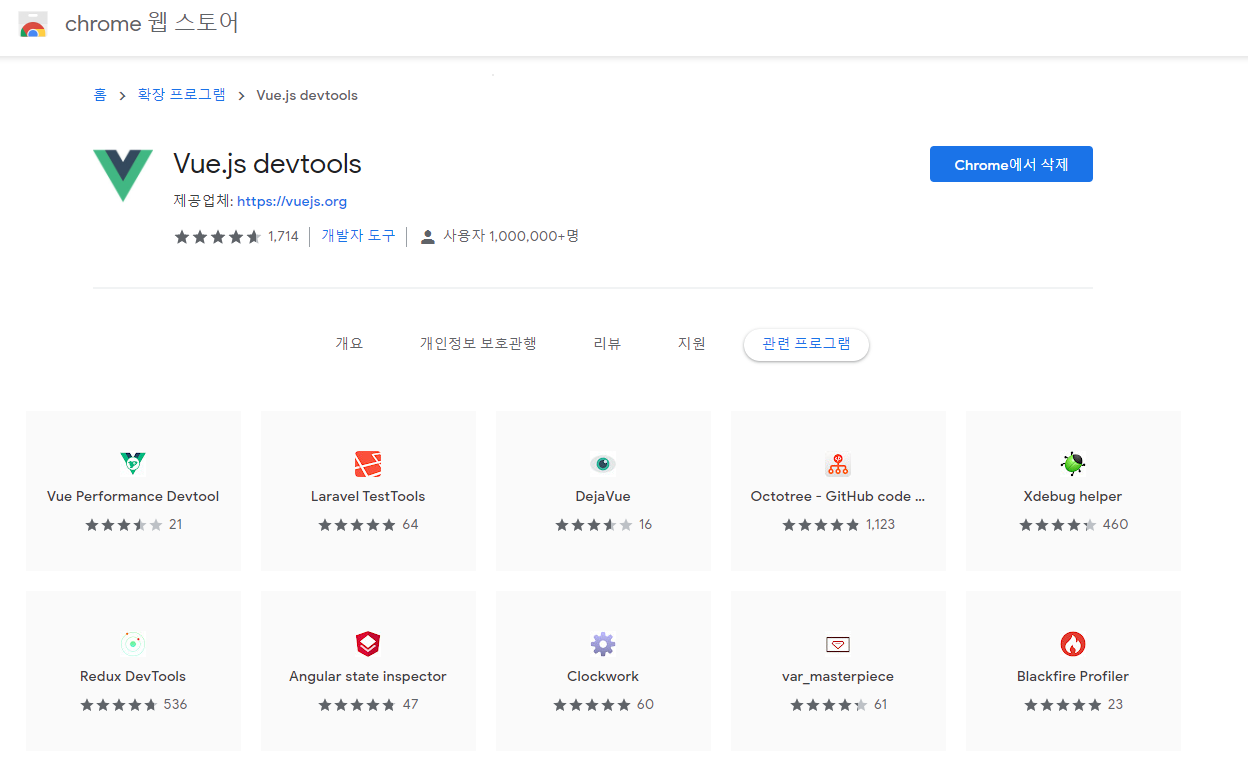Click the Vue Performance Devtool title
This screenshot has height=764, width=1248.
point(133,496)
